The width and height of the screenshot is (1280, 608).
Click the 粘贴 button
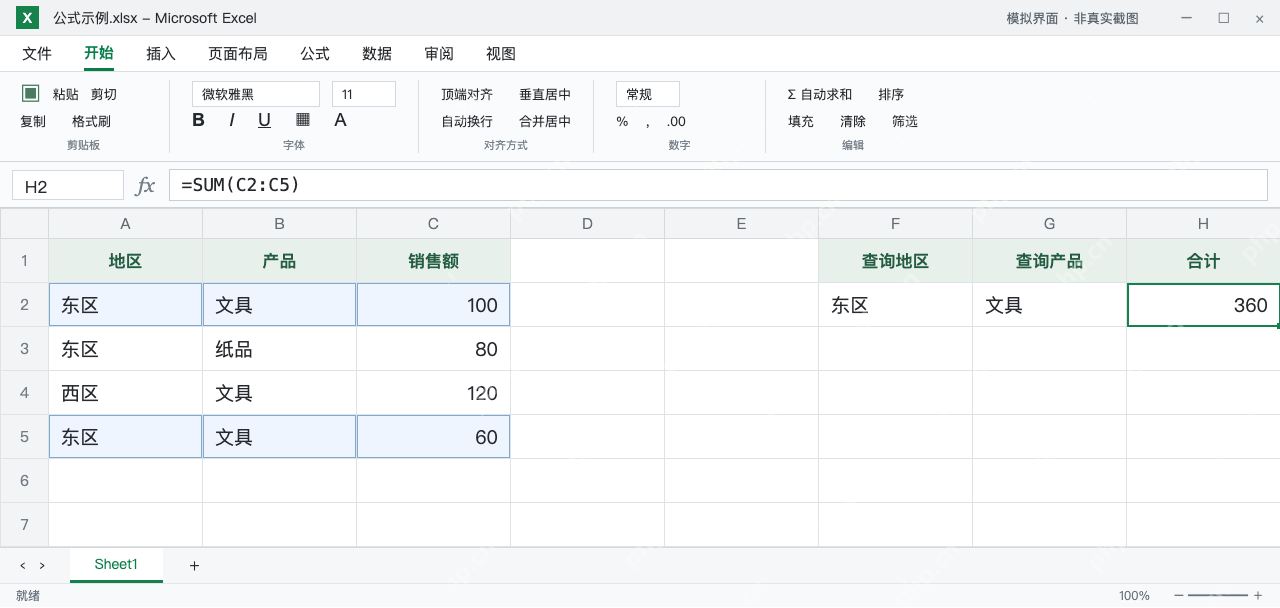(x=66, y=94)
